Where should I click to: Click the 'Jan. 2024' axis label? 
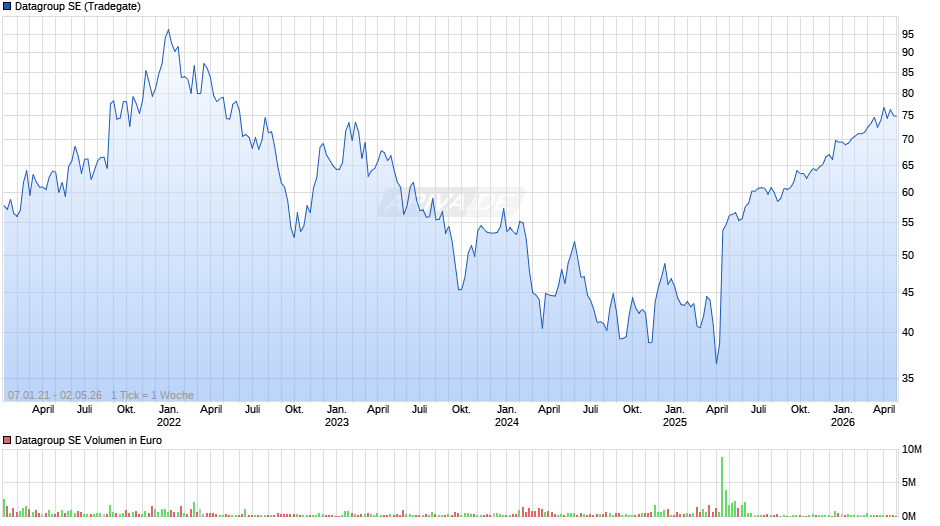pos(507,416)
